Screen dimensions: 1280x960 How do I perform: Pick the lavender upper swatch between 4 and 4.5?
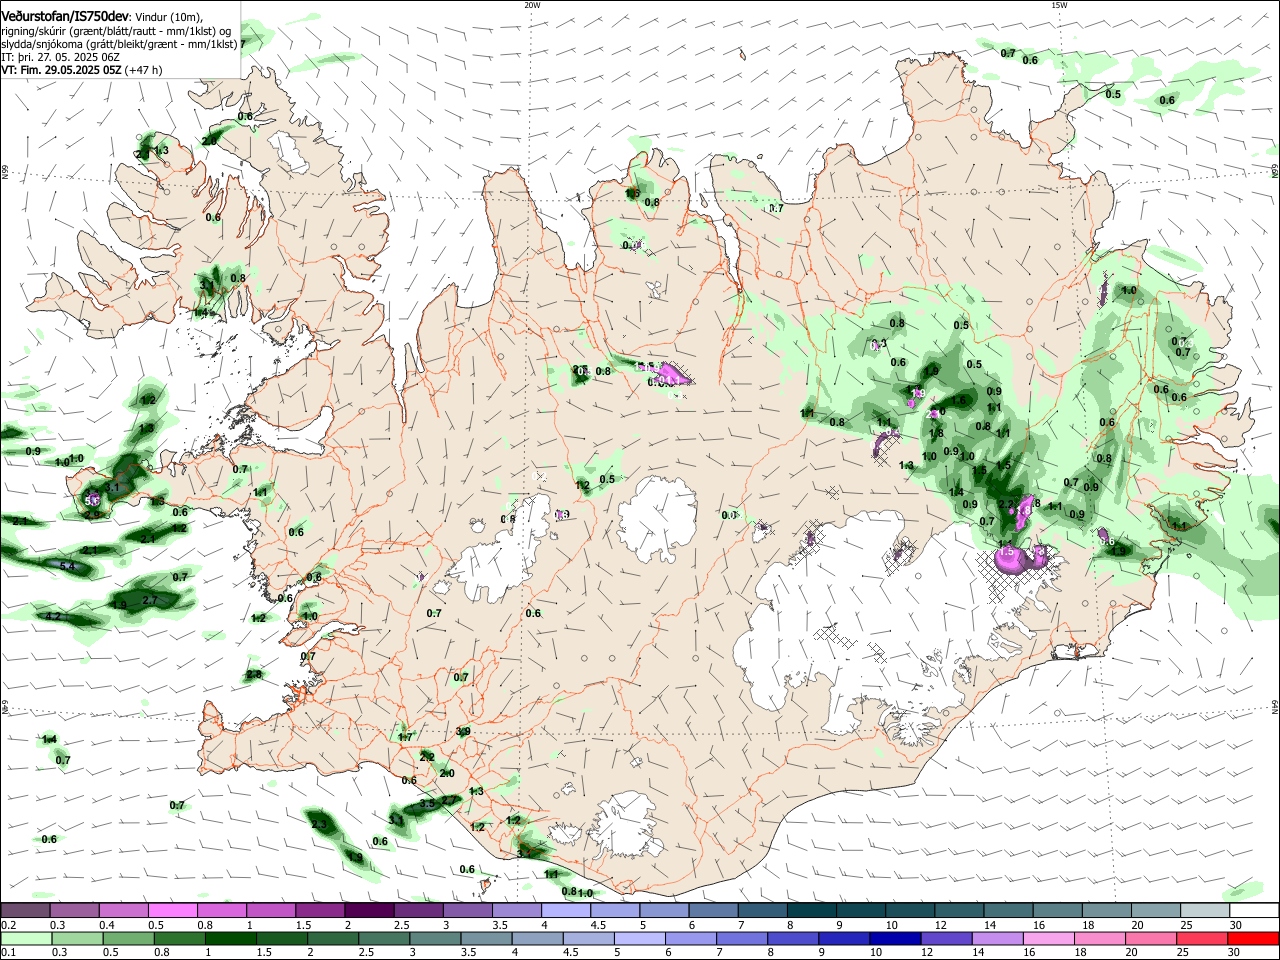click(566, 910)
